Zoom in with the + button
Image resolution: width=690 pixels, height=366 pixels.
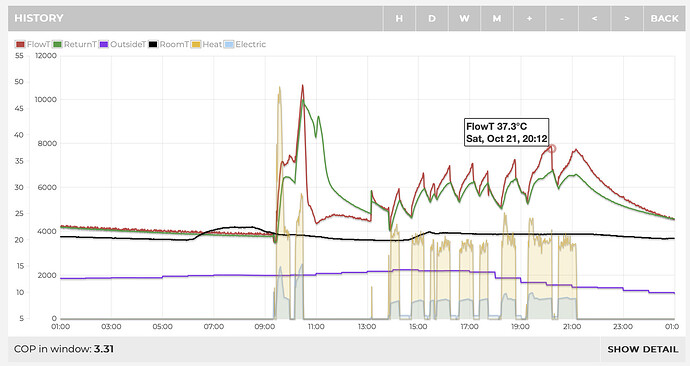point(529,18)
